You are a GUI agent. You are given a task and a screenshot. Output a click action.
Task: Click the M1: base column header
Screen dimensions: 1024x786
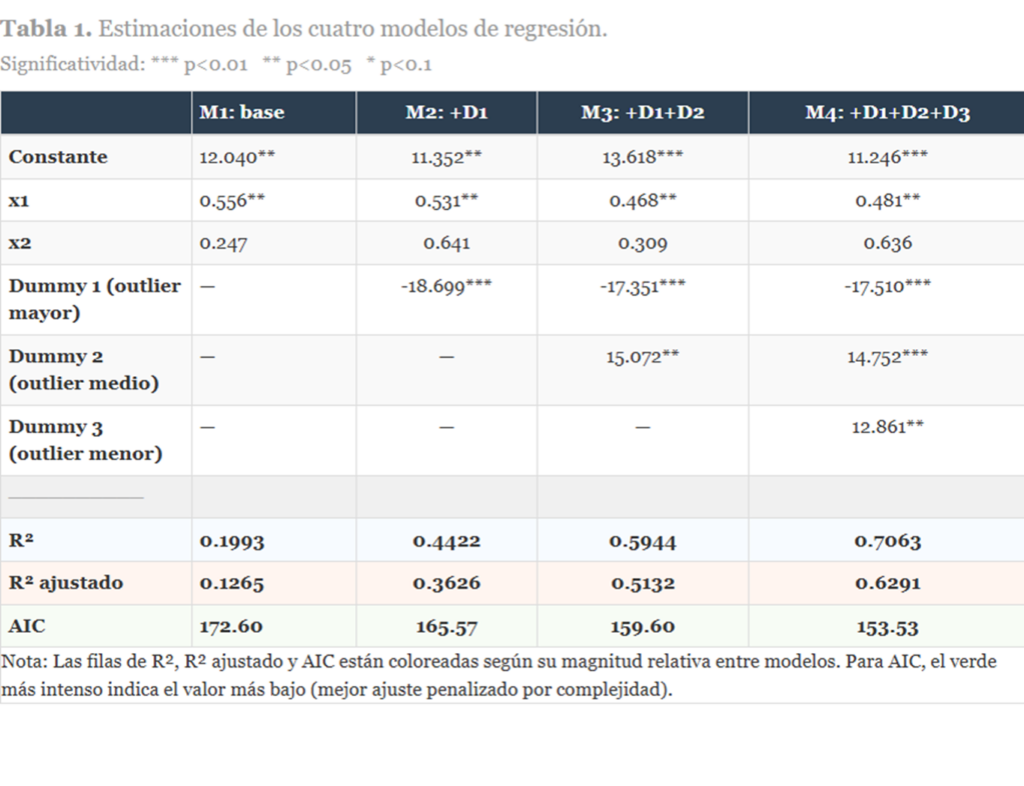pyautogui.click(x=241, y=113)
